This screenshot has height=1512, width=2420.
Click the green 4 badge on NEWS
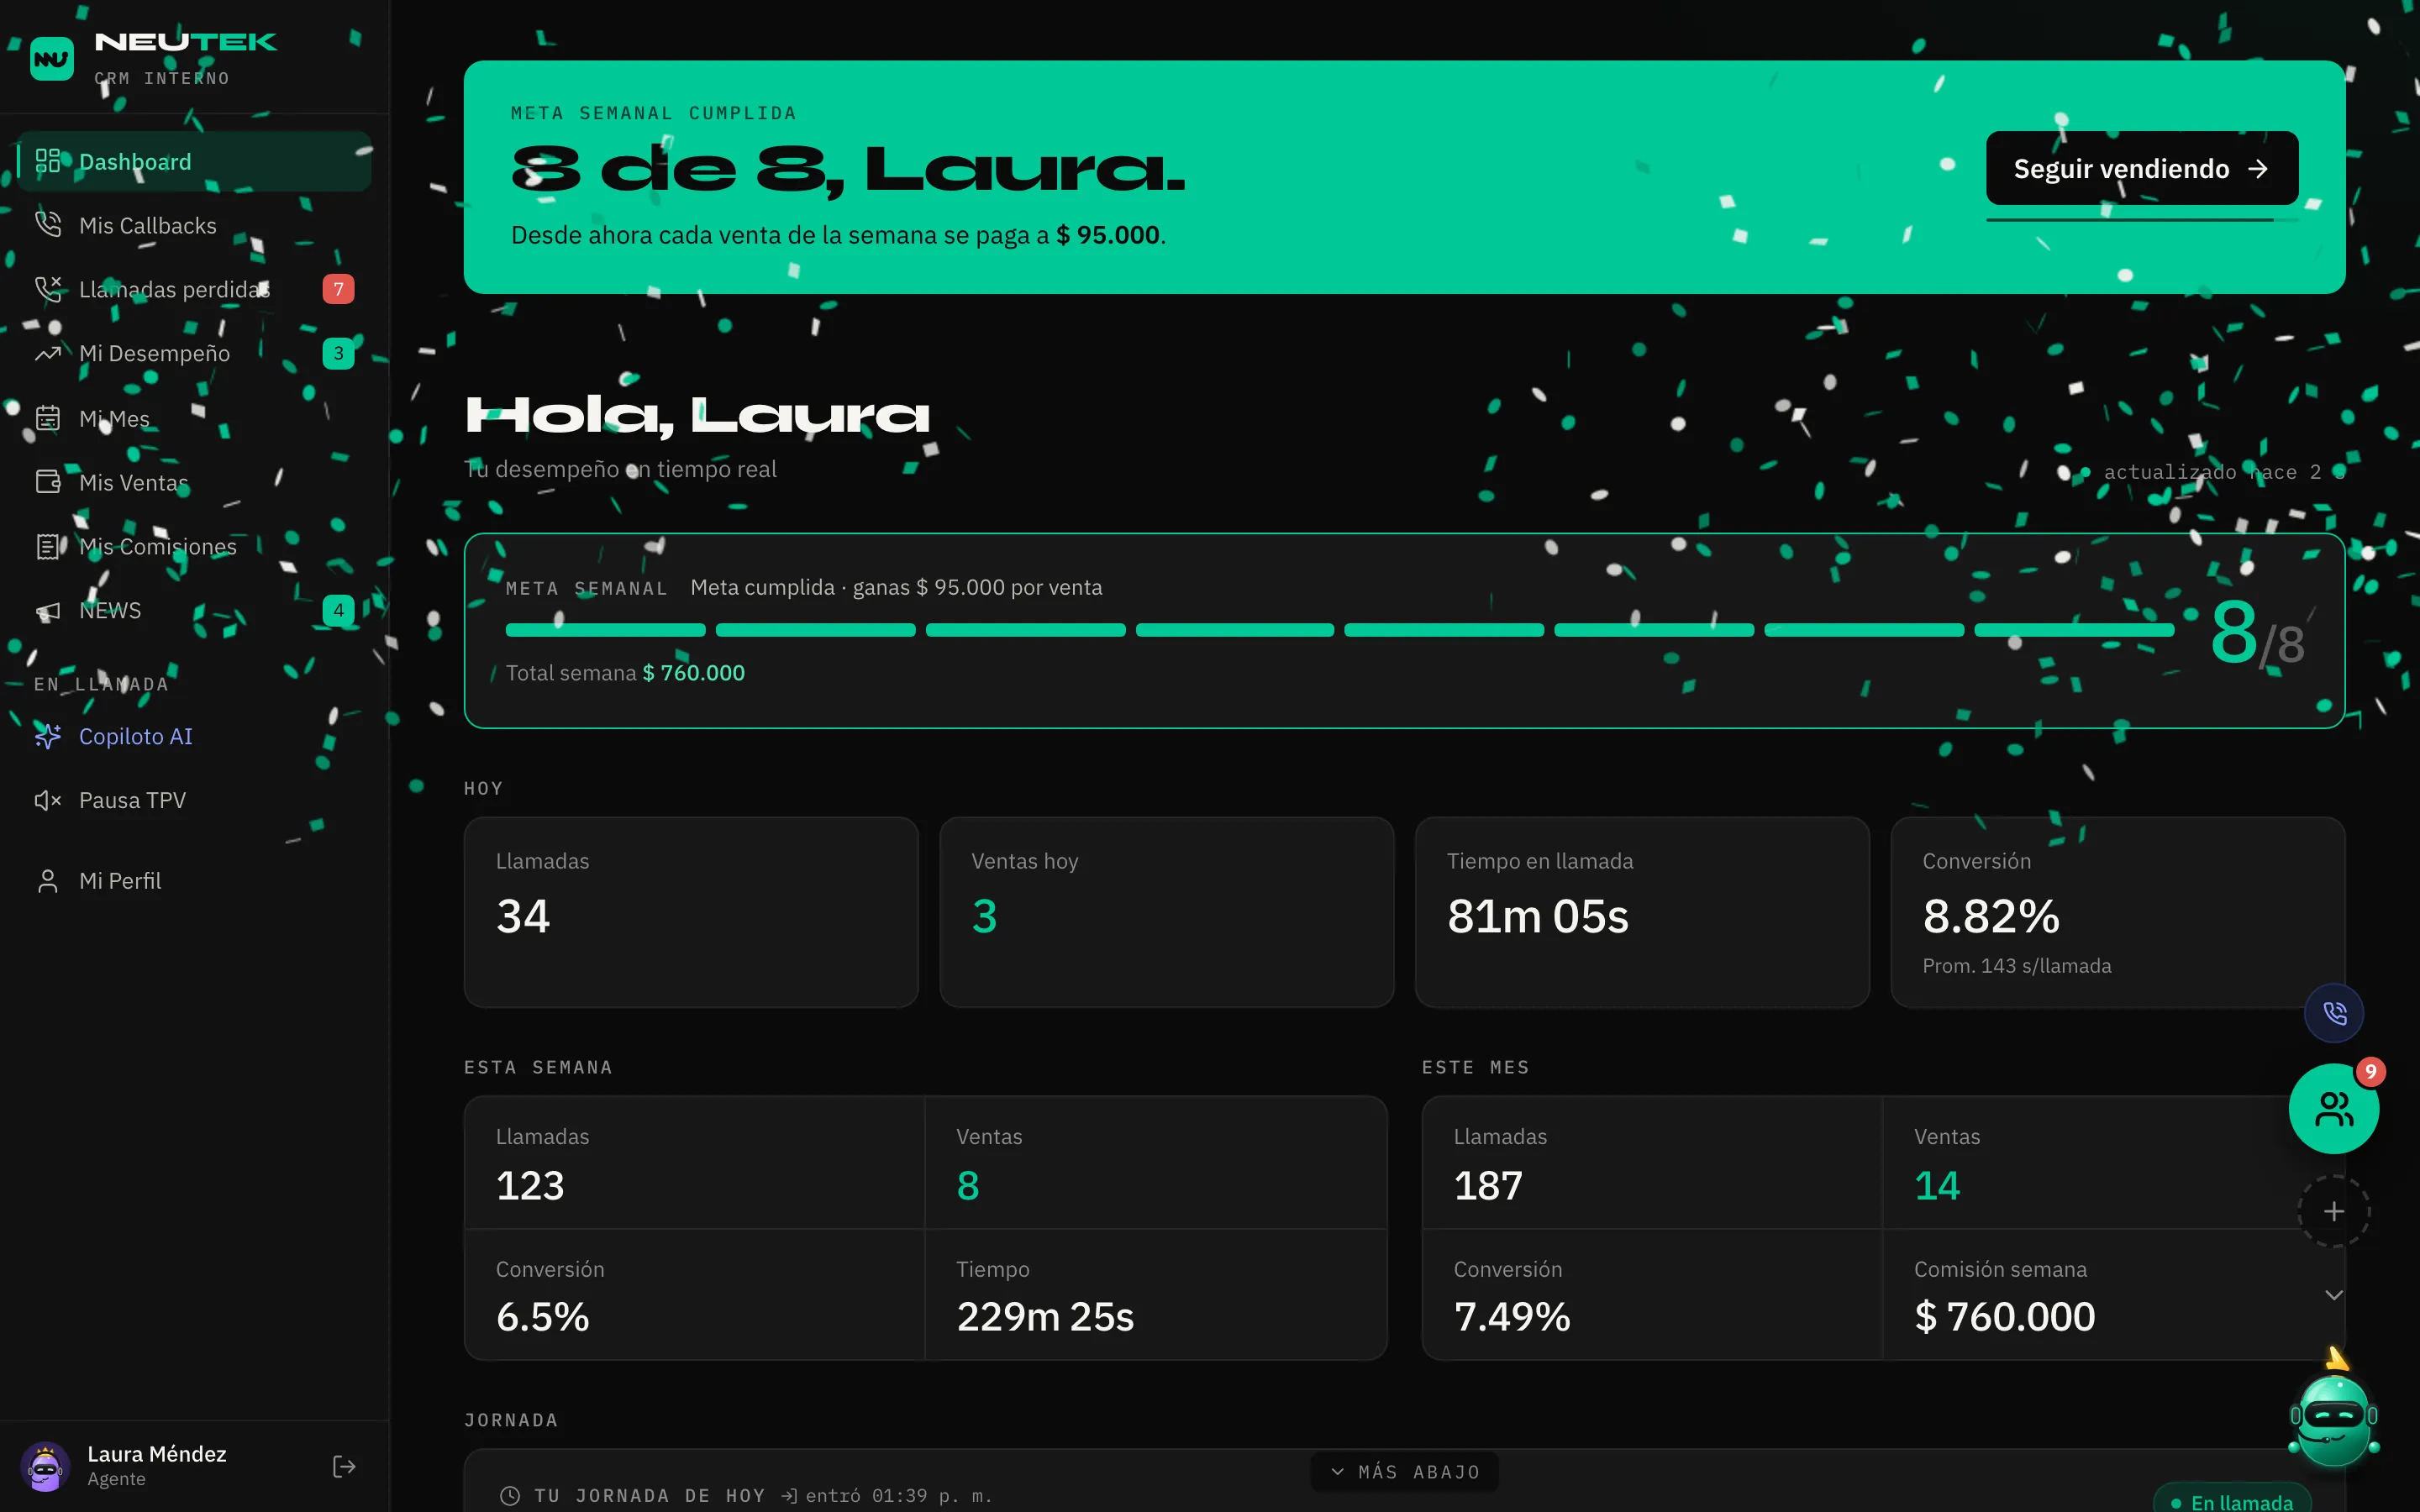coord(339,610)
